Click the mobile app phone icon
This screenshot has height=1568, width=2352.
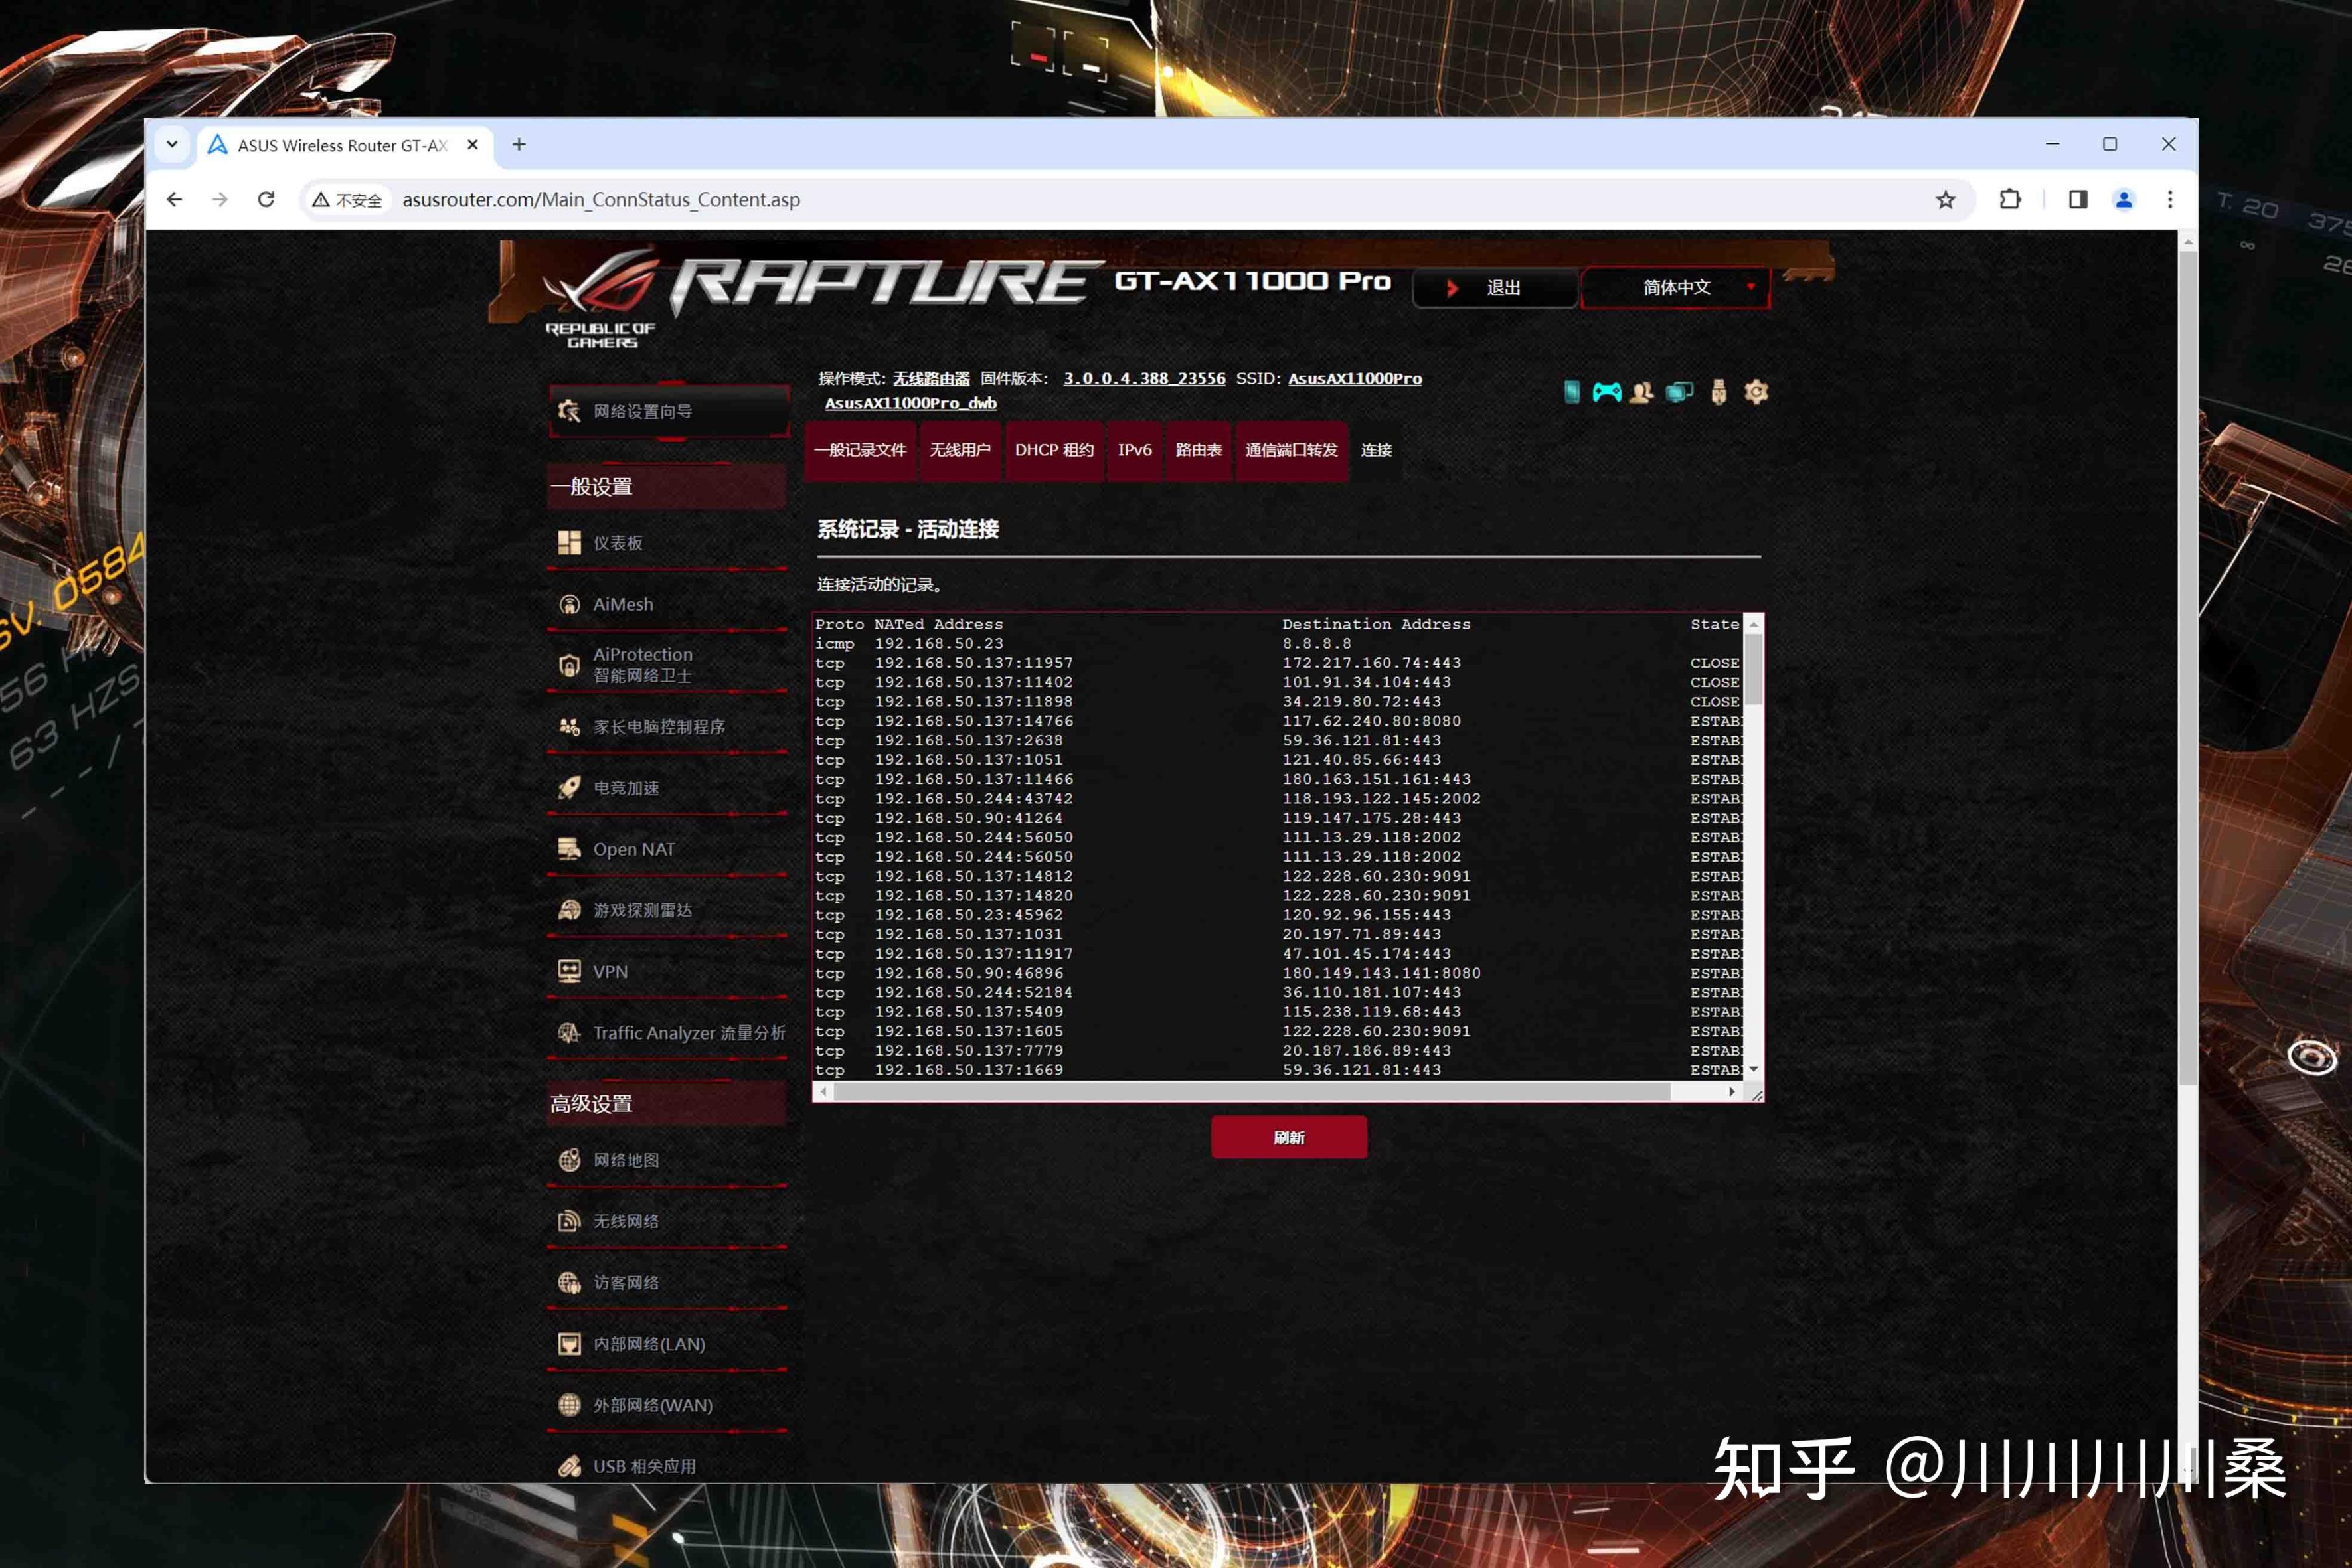(x=1571, y=392)
